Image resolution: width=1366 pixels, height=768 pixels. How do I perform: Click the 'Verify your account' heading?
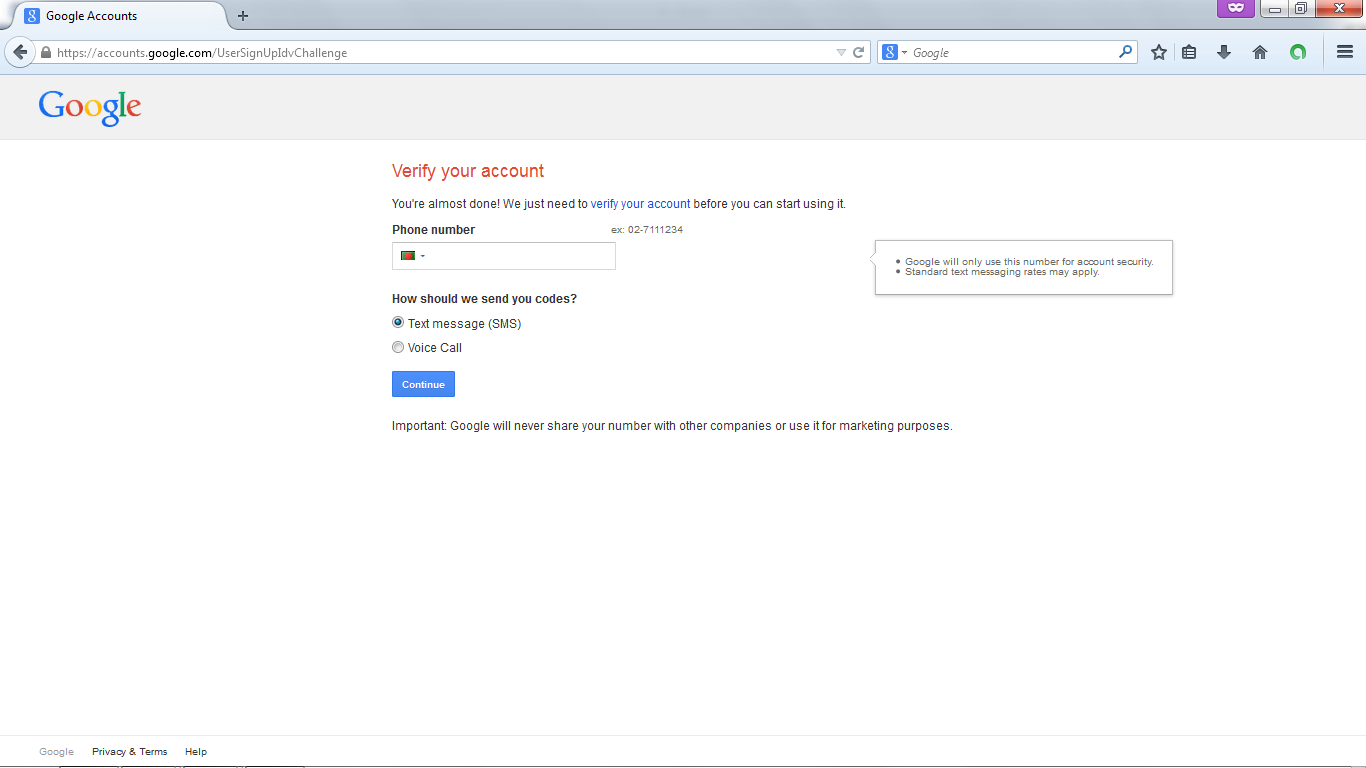[468, 171]
